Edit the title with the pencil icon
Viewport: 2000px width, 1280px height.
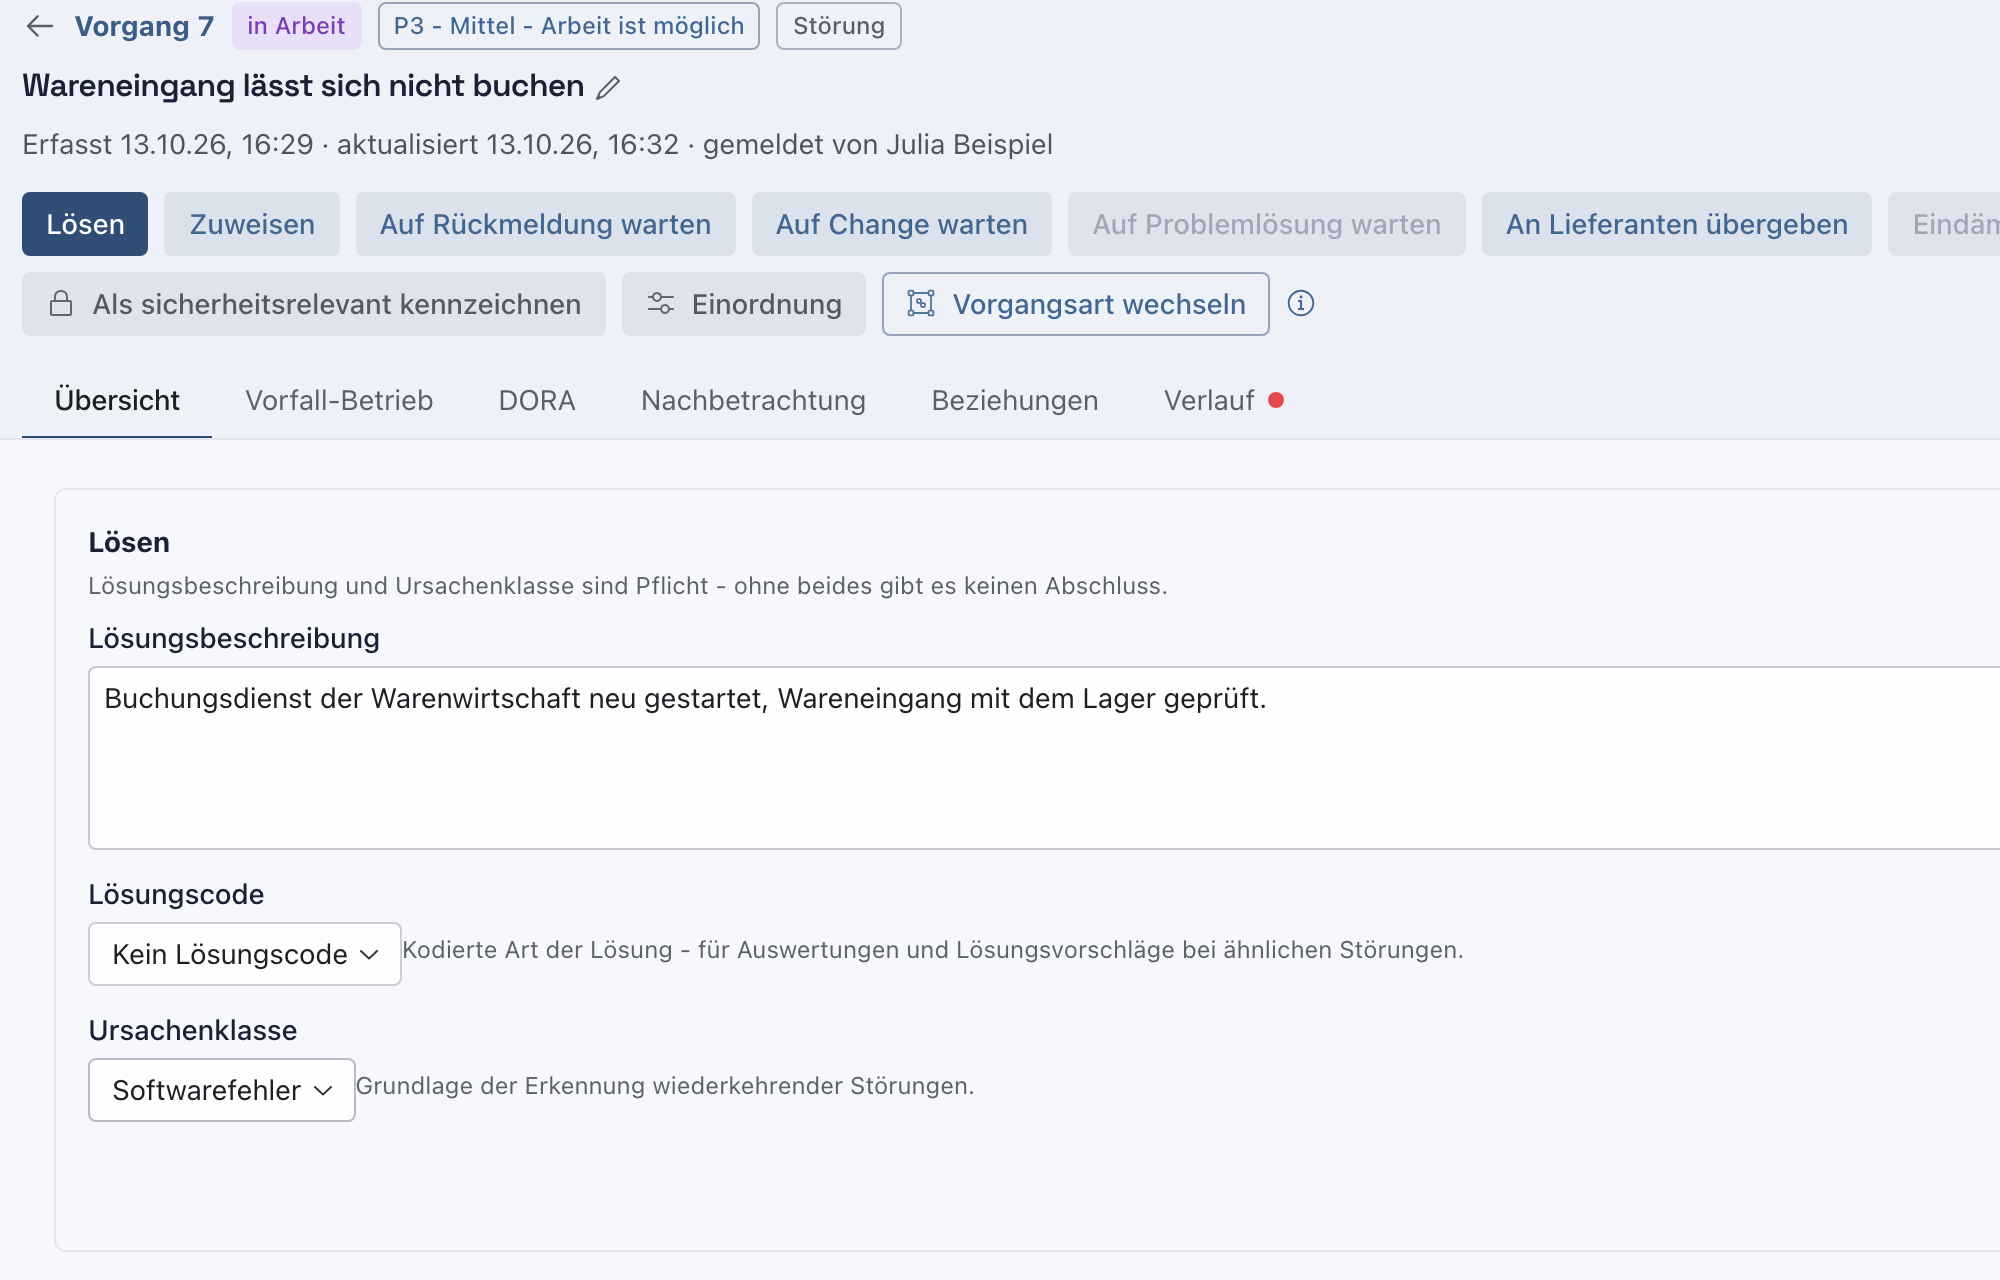pyautogui.click(x=608, y=88)
